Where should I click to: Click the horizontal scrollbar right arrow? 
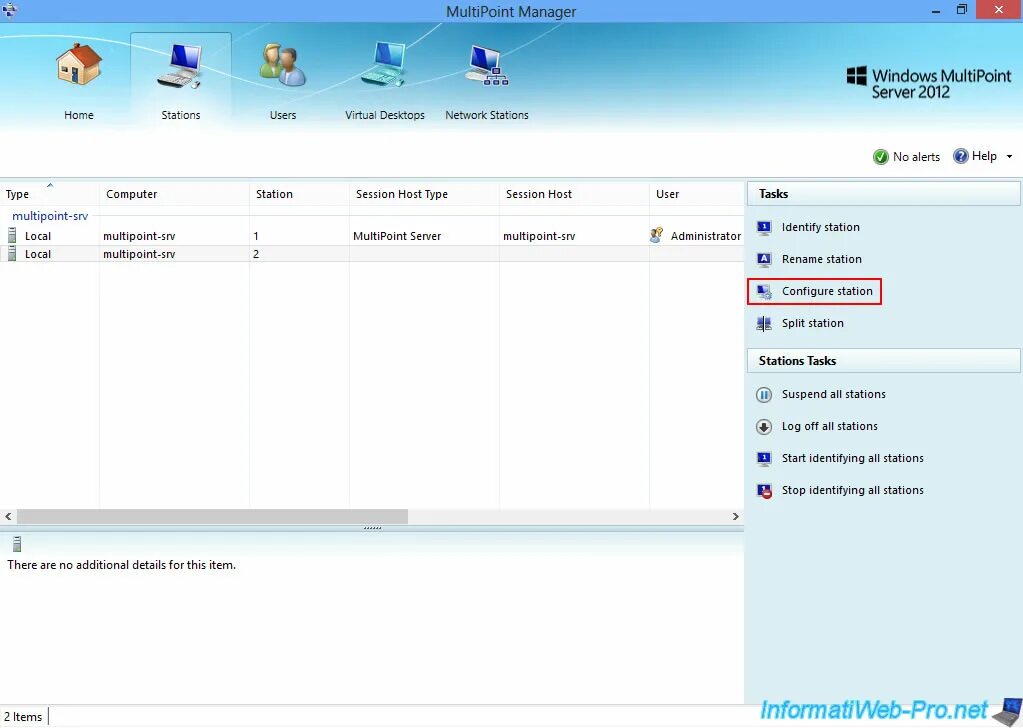click(736, 517)
